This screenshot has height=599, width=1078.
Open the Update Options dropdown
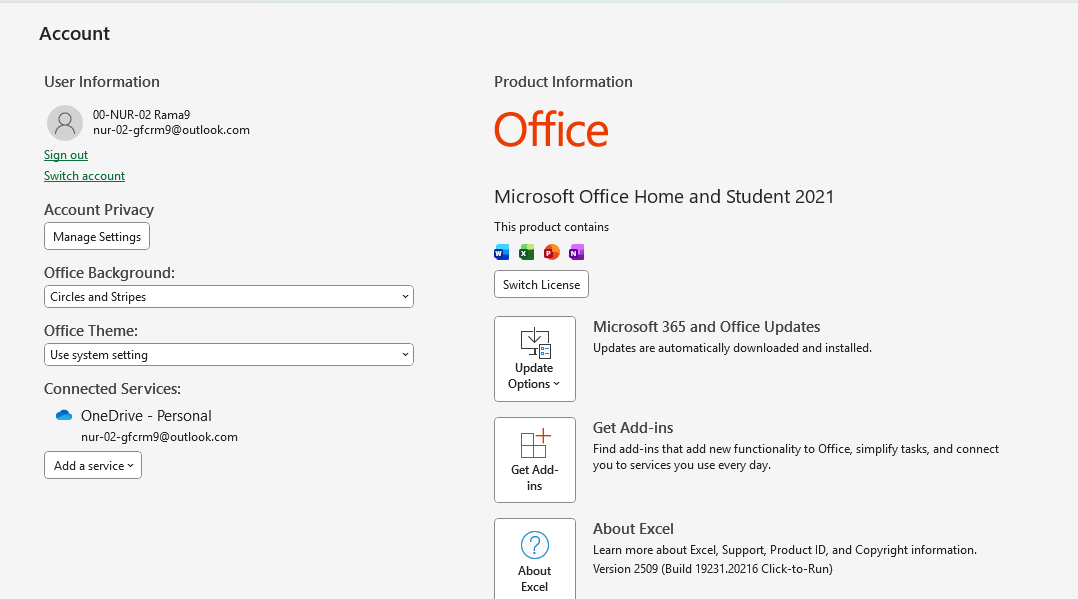pyautogui.click(x=535, y=359)
